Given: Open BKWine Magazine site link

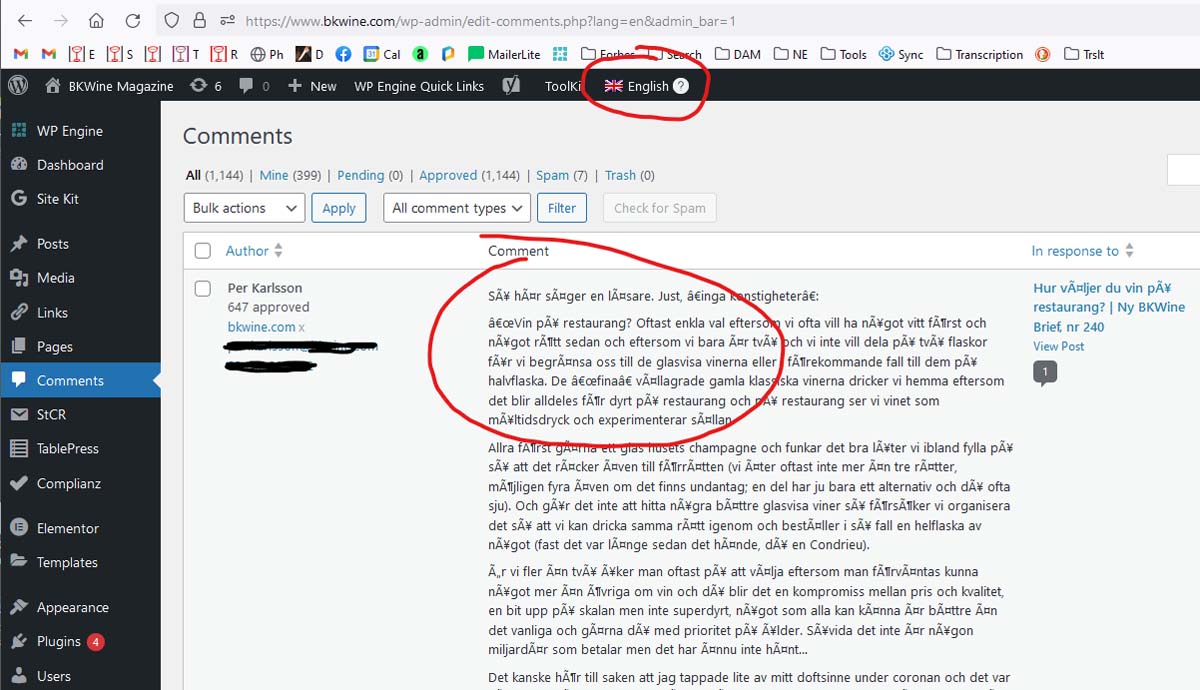Looking at the screenshot, I should tap(109, 86).
